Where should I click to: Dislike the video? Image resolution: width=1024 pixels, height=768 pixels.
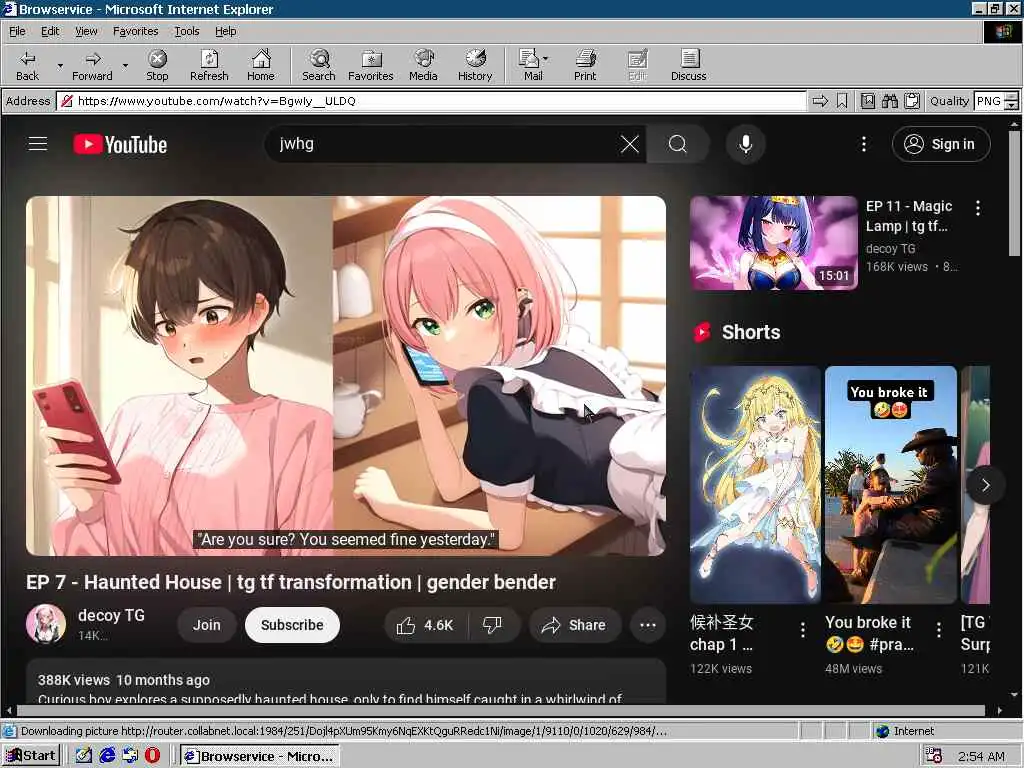coord(493,625)
